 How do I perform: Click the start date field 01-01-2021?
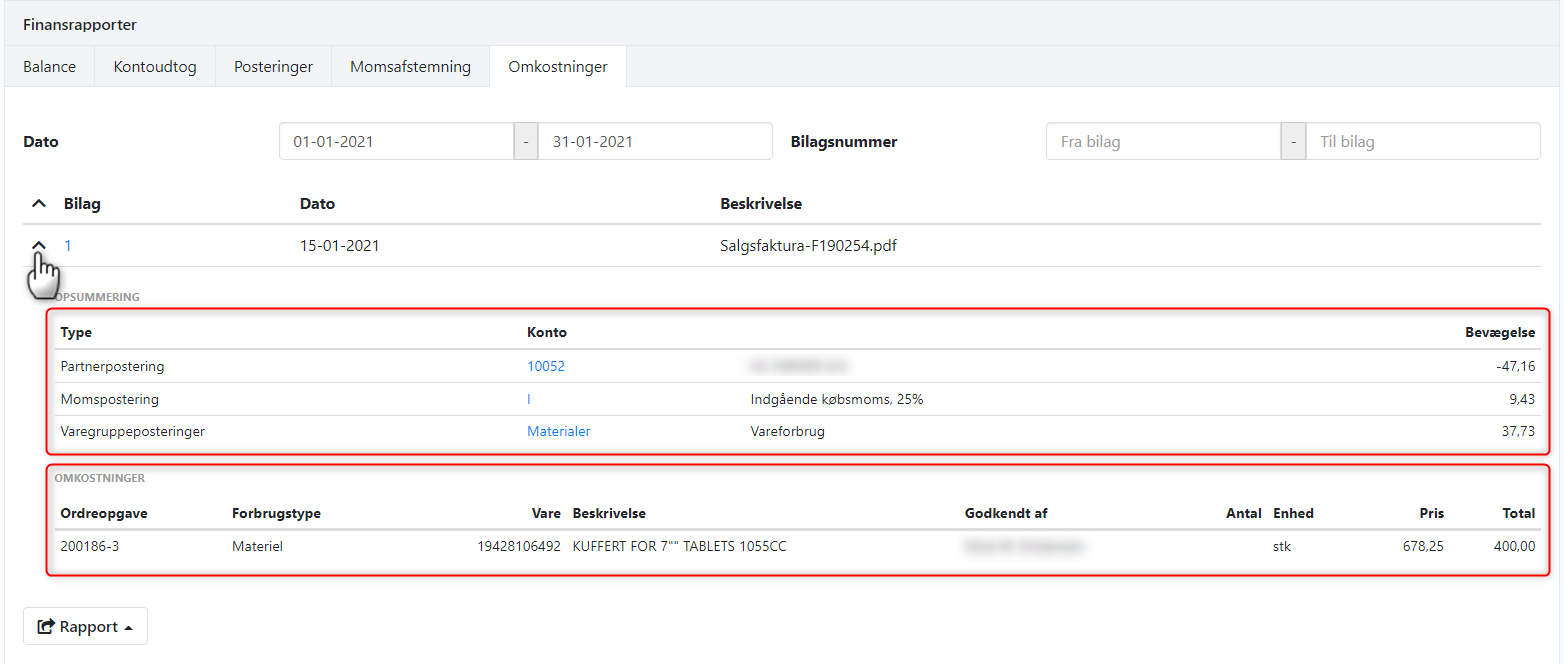[x=396, y=142]
